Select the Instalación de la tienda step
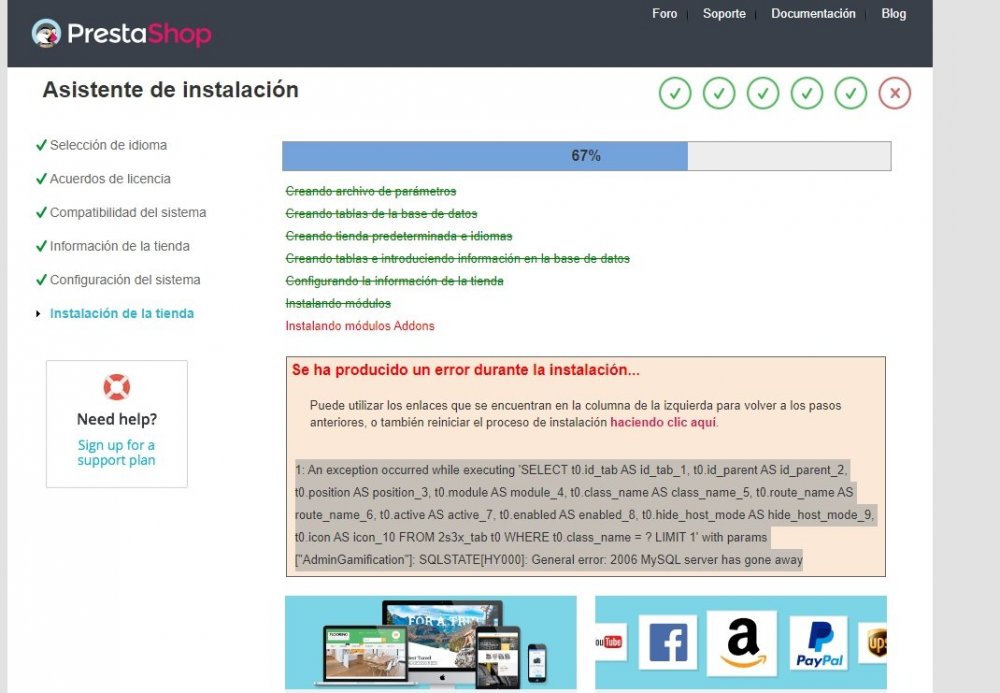Image resolution: width=1000 pixels, height=693 pixels. [121, 313]
